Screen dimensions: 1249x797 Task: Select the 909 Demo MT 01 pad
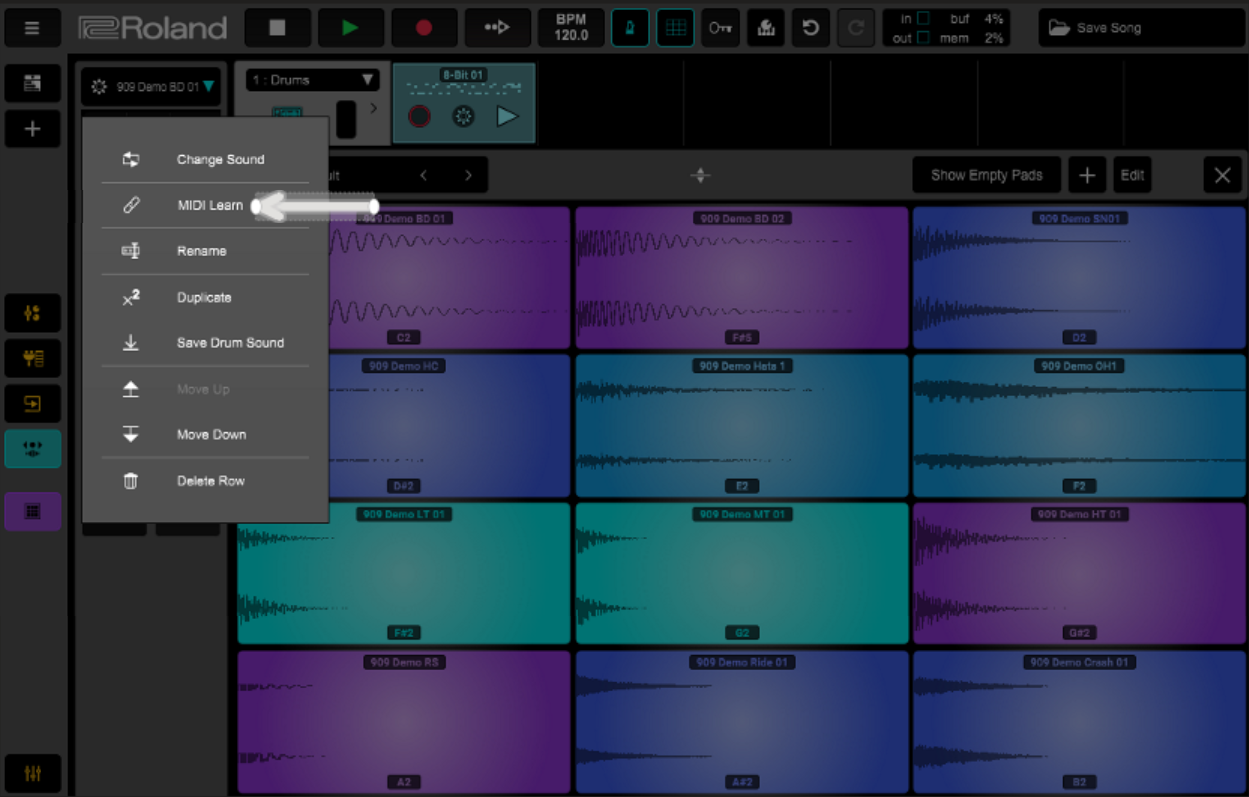[x=742, y=573]
